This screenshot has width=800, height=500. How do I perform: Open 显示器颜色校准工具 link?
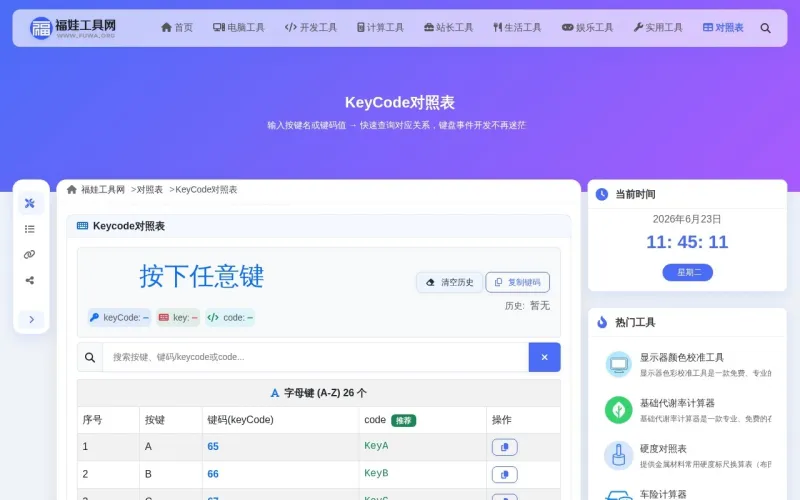[682, 357]
